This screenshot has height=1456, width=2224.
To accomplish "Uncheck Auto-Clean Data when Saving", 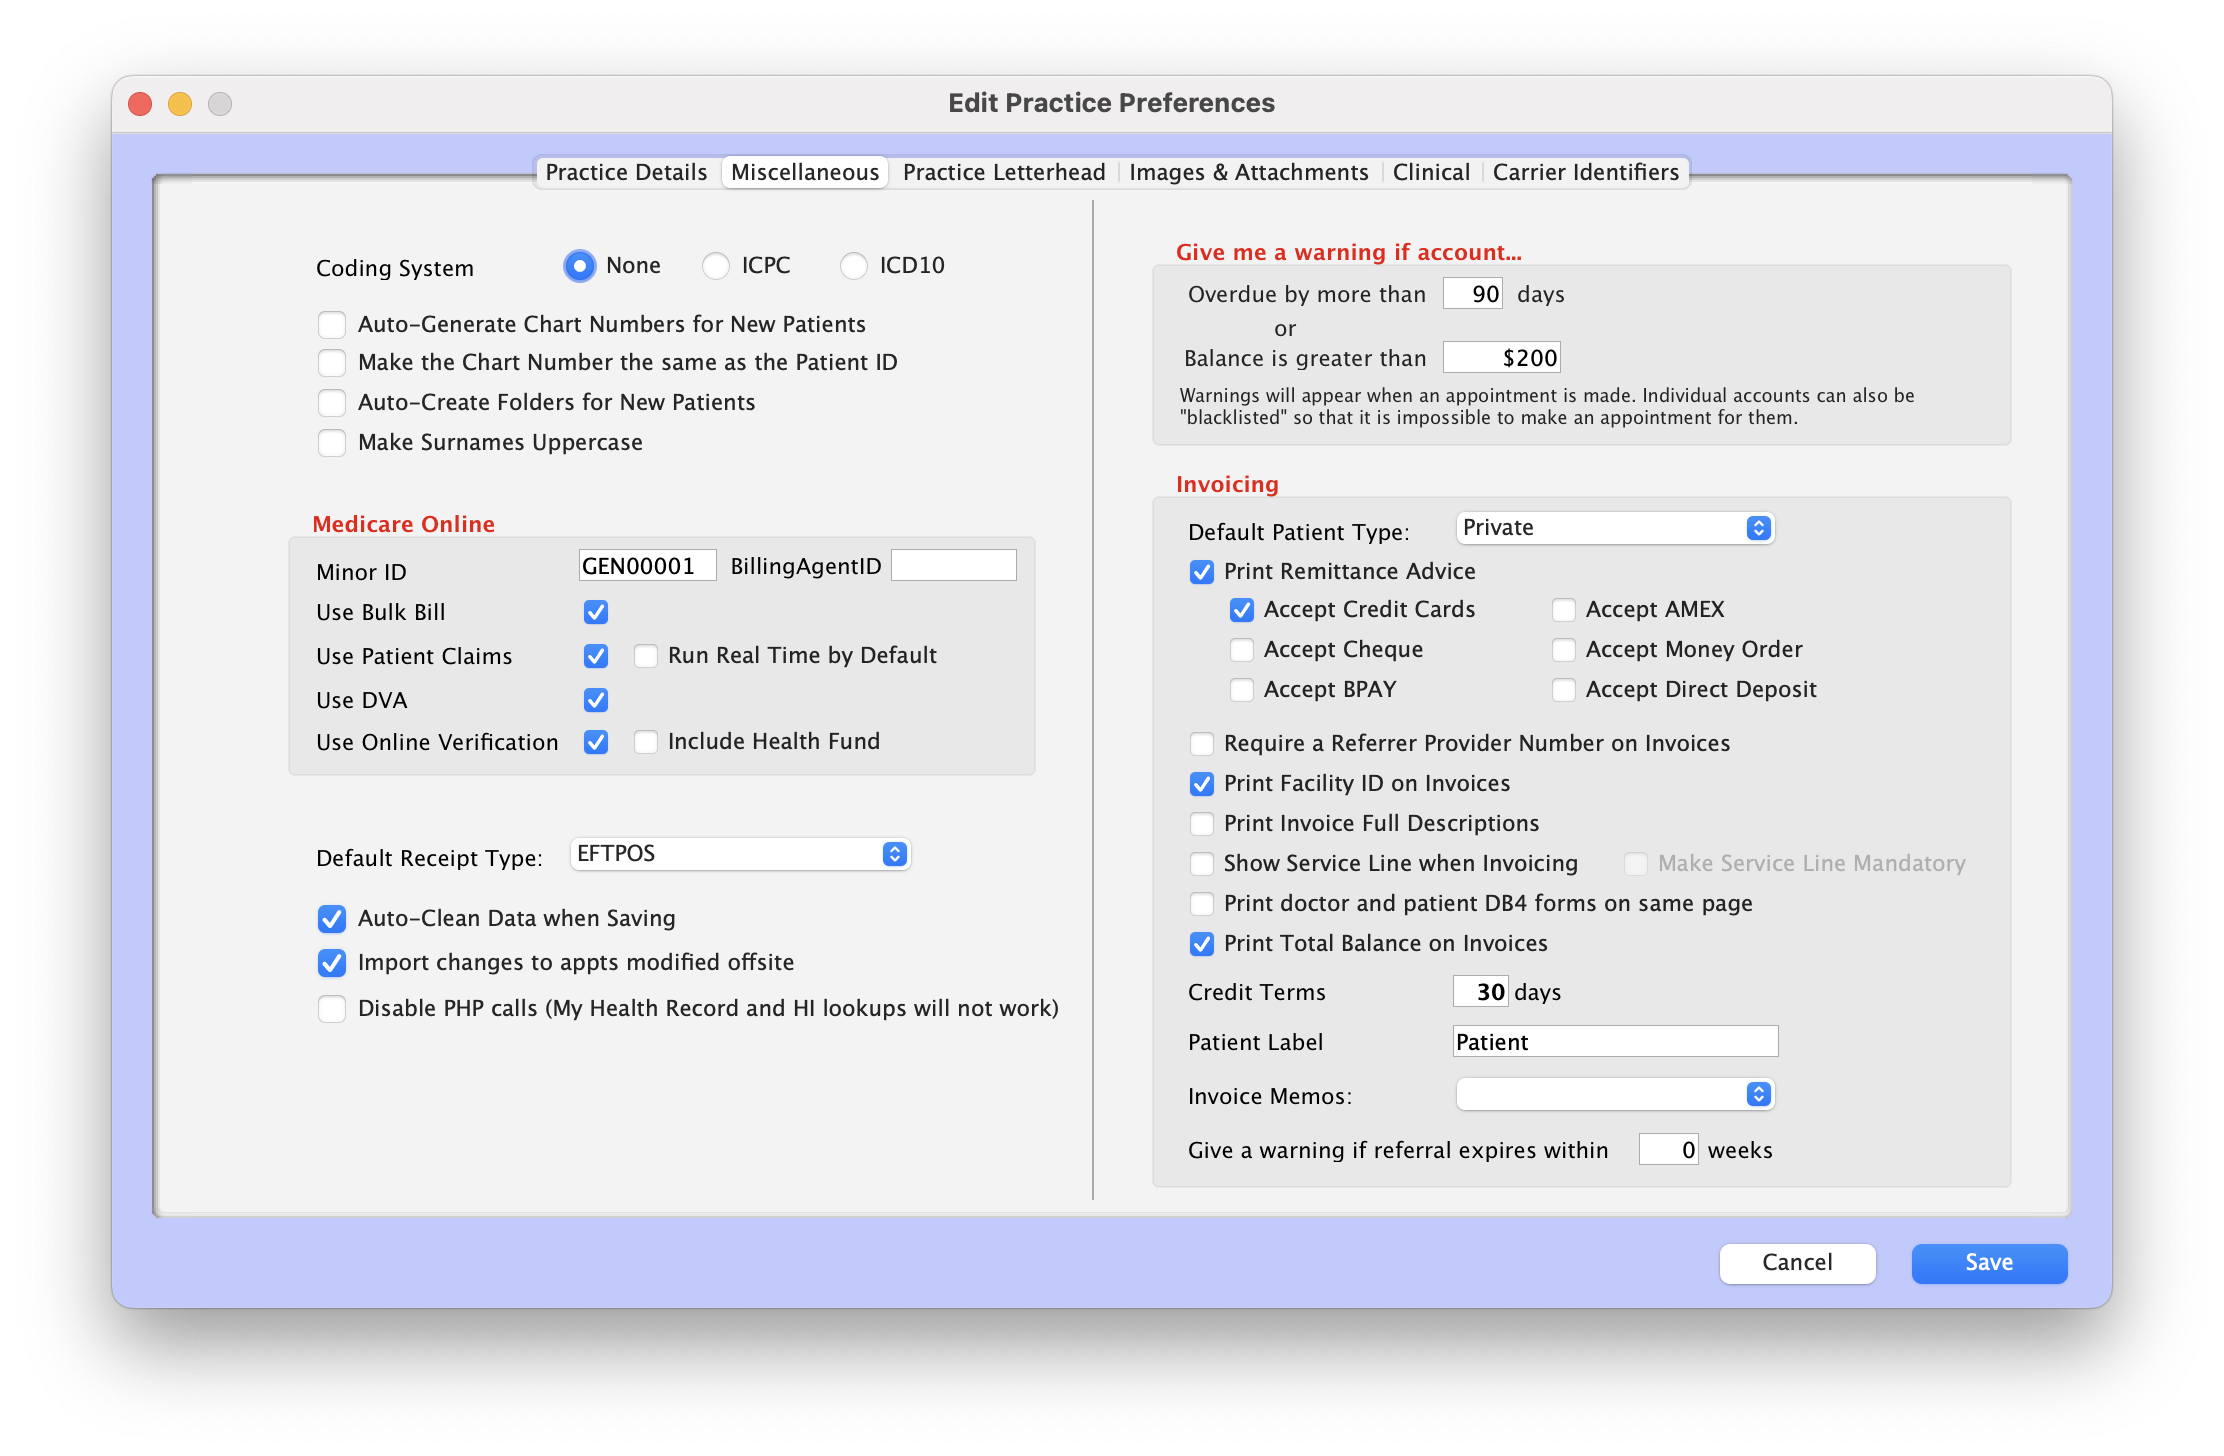I will pos(332,919).
